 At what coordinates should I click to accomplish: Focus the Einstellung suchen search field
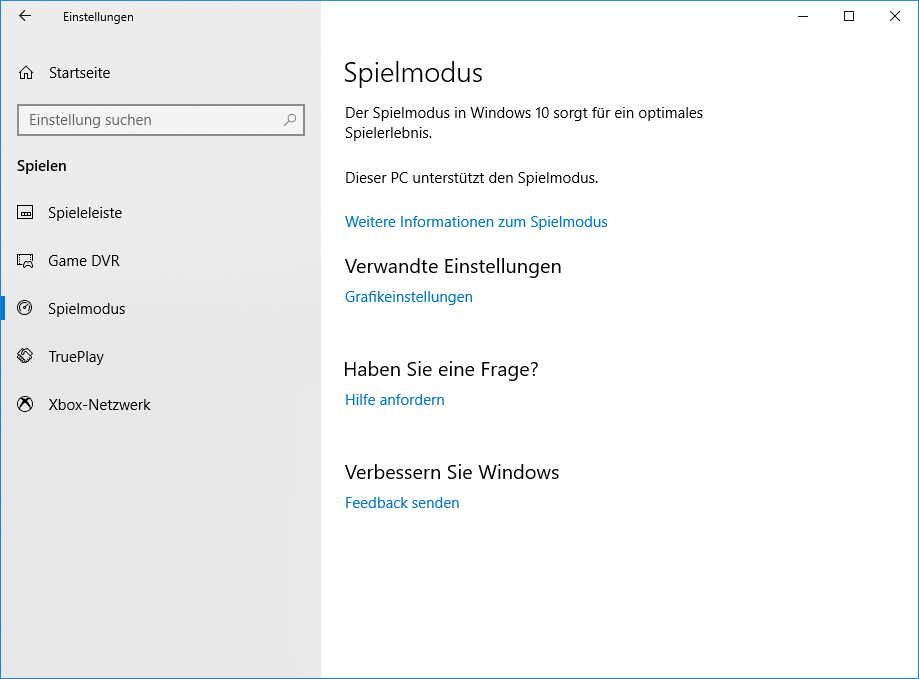161,120
